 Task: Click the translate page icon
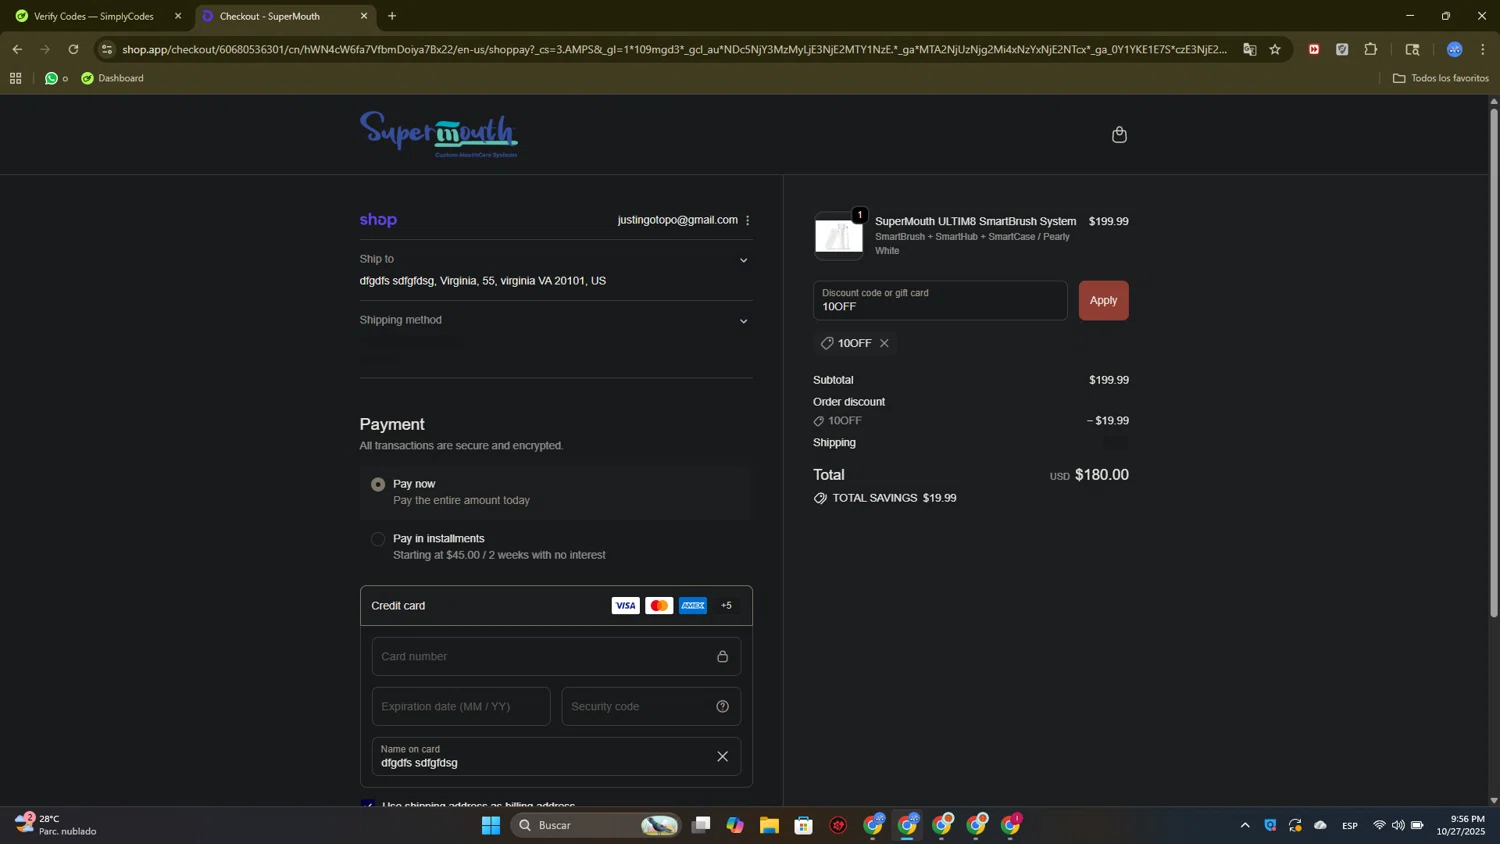click(x=1249, y=49)
